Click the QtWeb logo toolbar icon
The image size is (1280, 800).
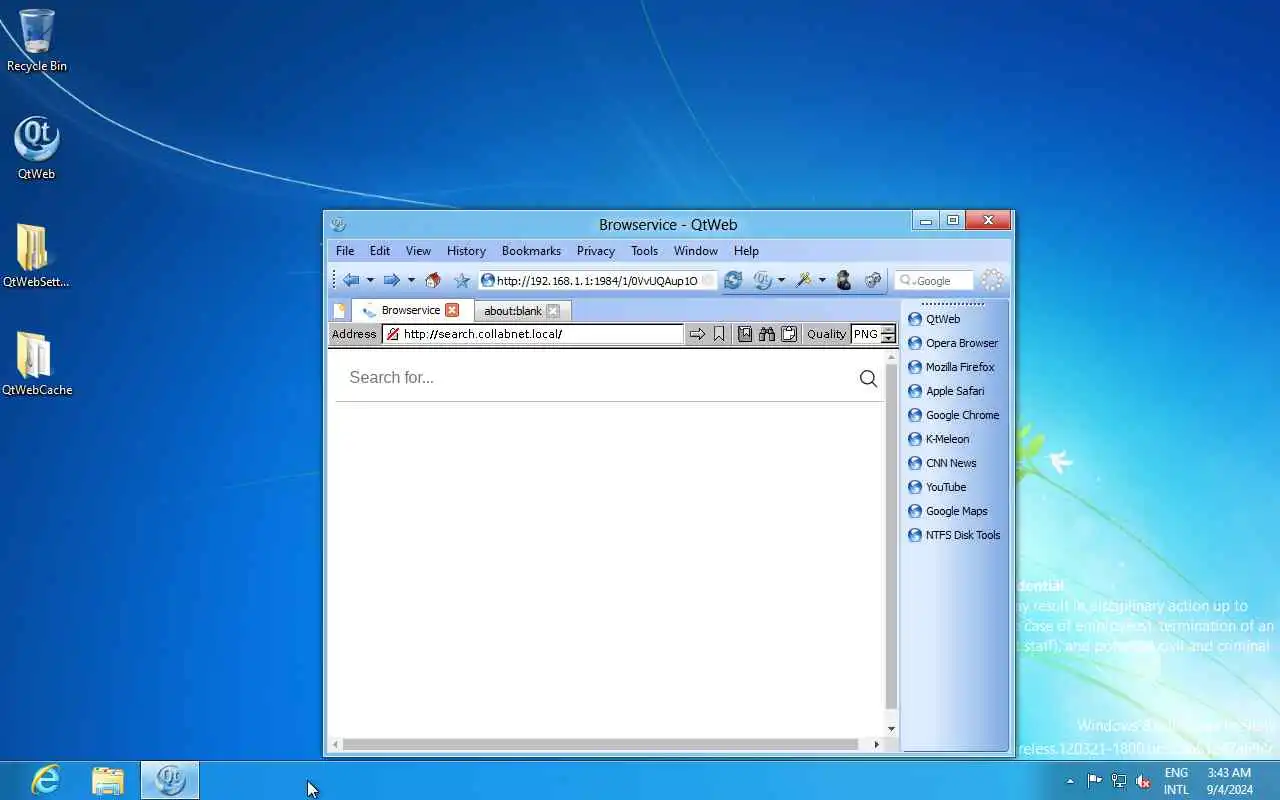point(763,281)
